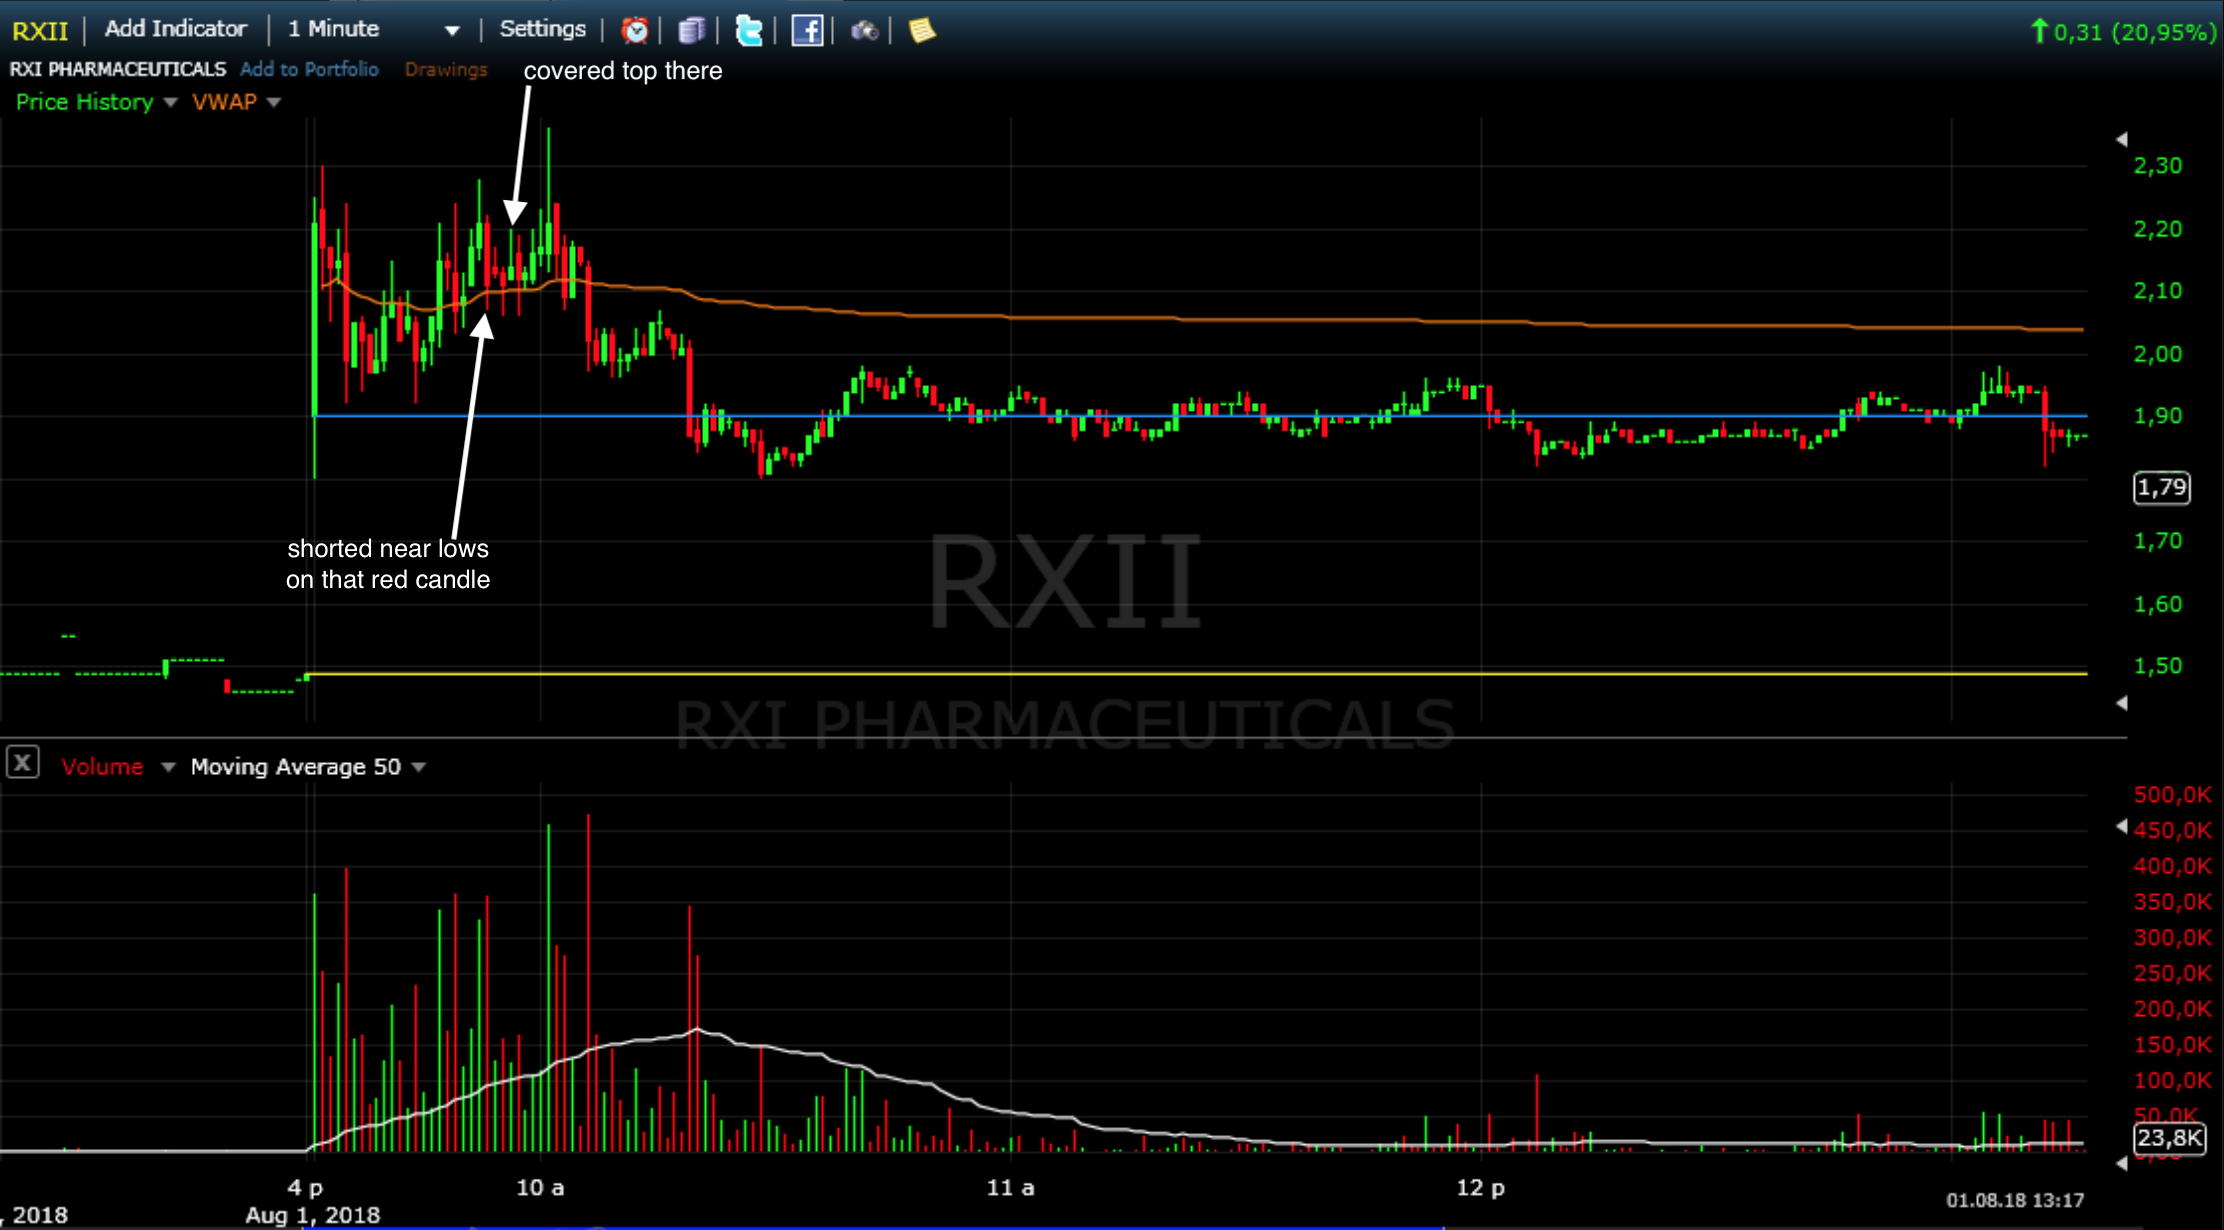
Task: Click the alarm clock alert icon
Action: 634,31
